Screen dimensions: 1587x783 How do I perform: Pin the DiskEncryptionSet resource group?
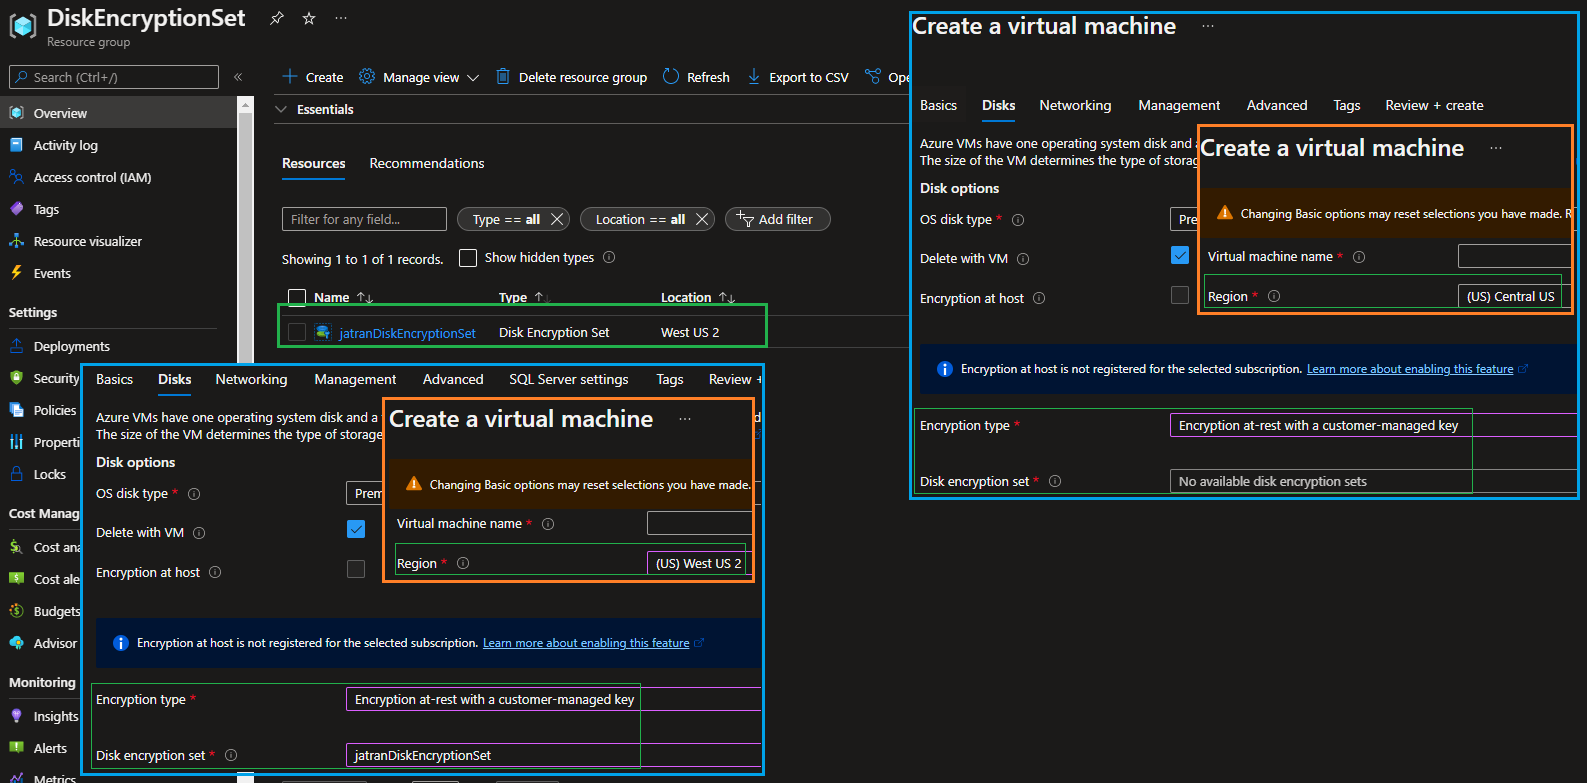277,18
